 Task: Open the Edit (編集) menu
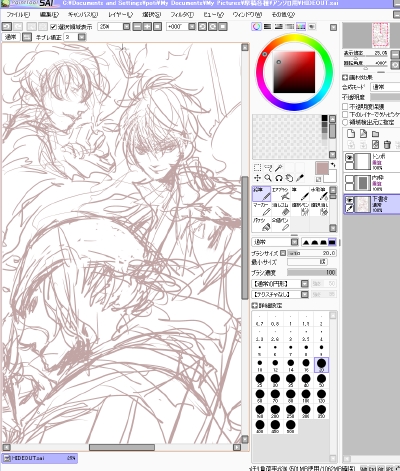pos(49,15)
